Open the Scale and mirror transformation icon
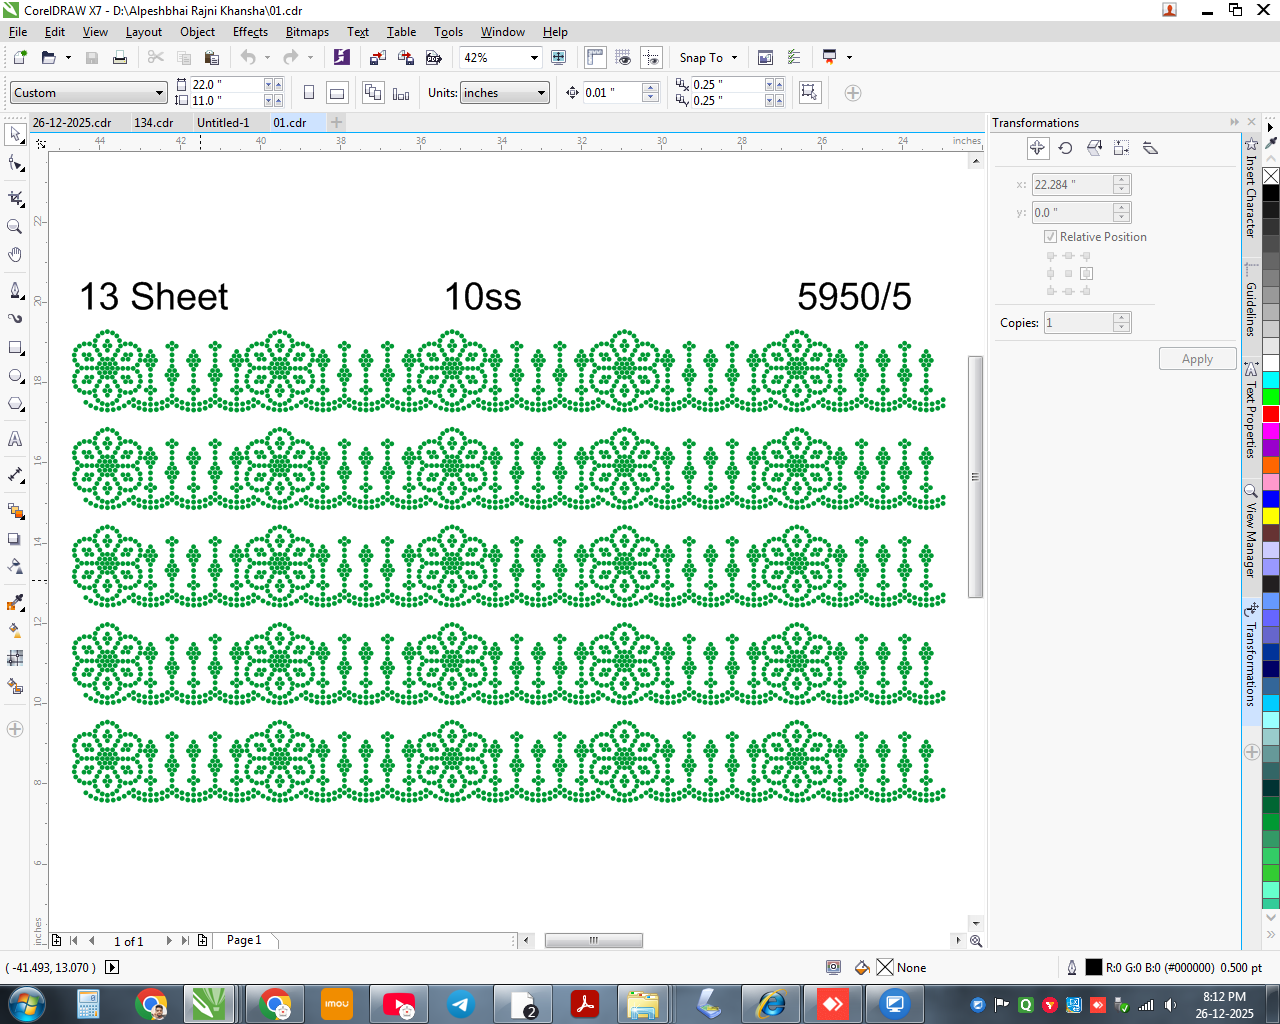Viewport: 1280px width, 1024px height. pyautogui.click(x=1094, y=148)
